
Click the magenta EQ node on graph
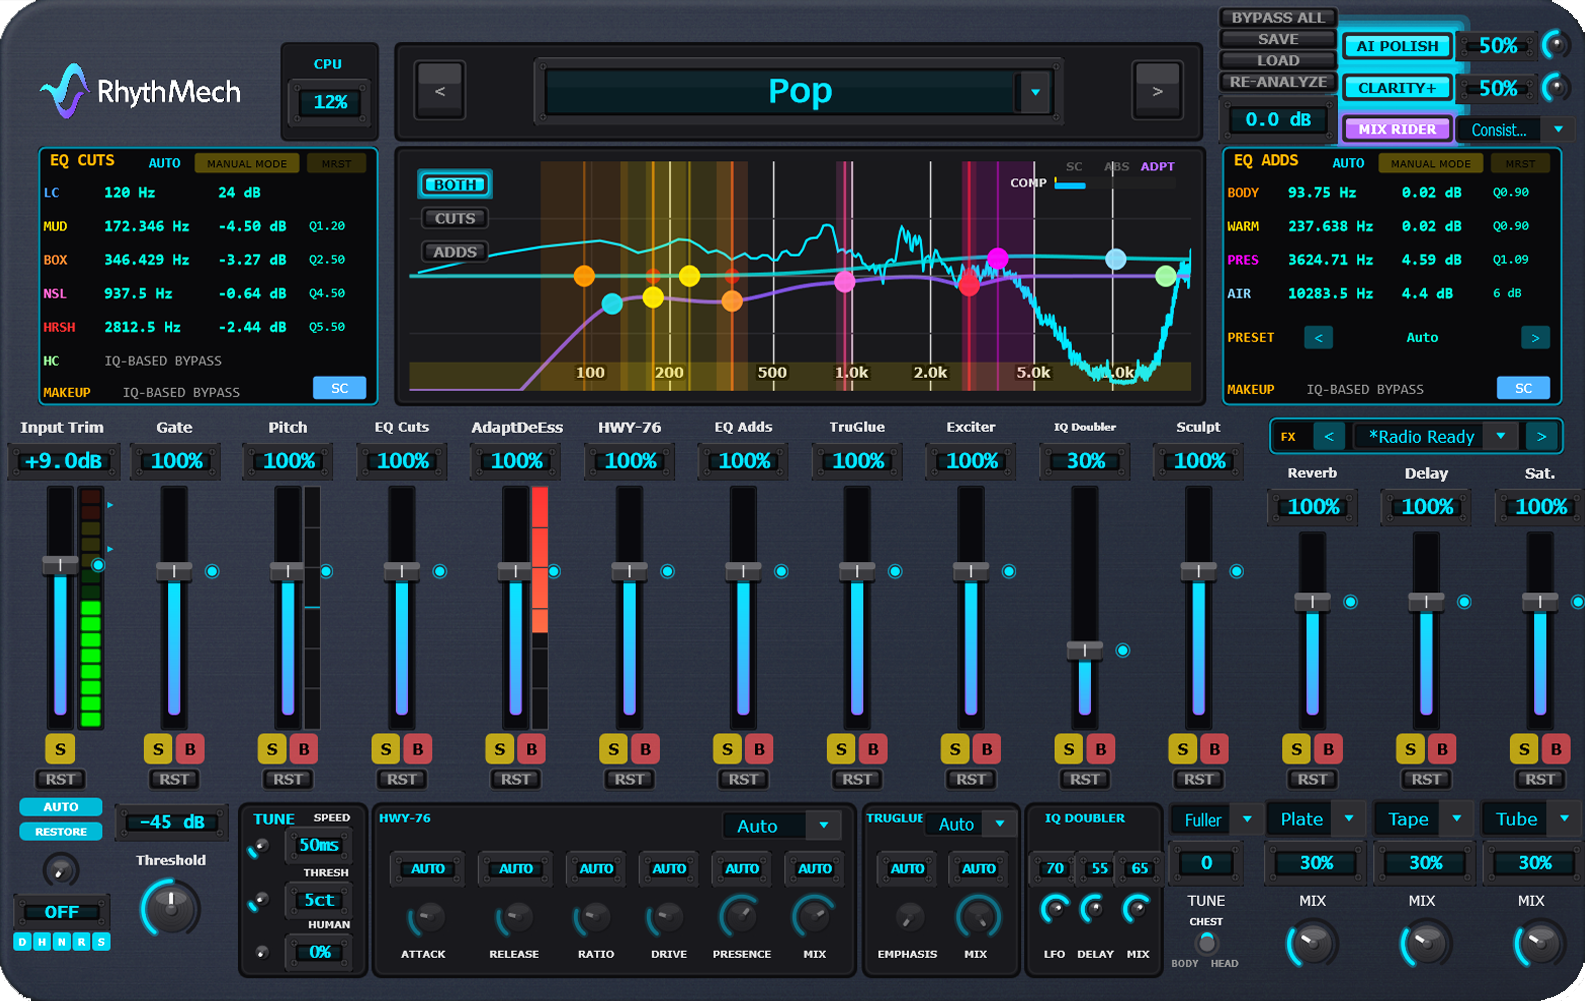pos(997,258)
